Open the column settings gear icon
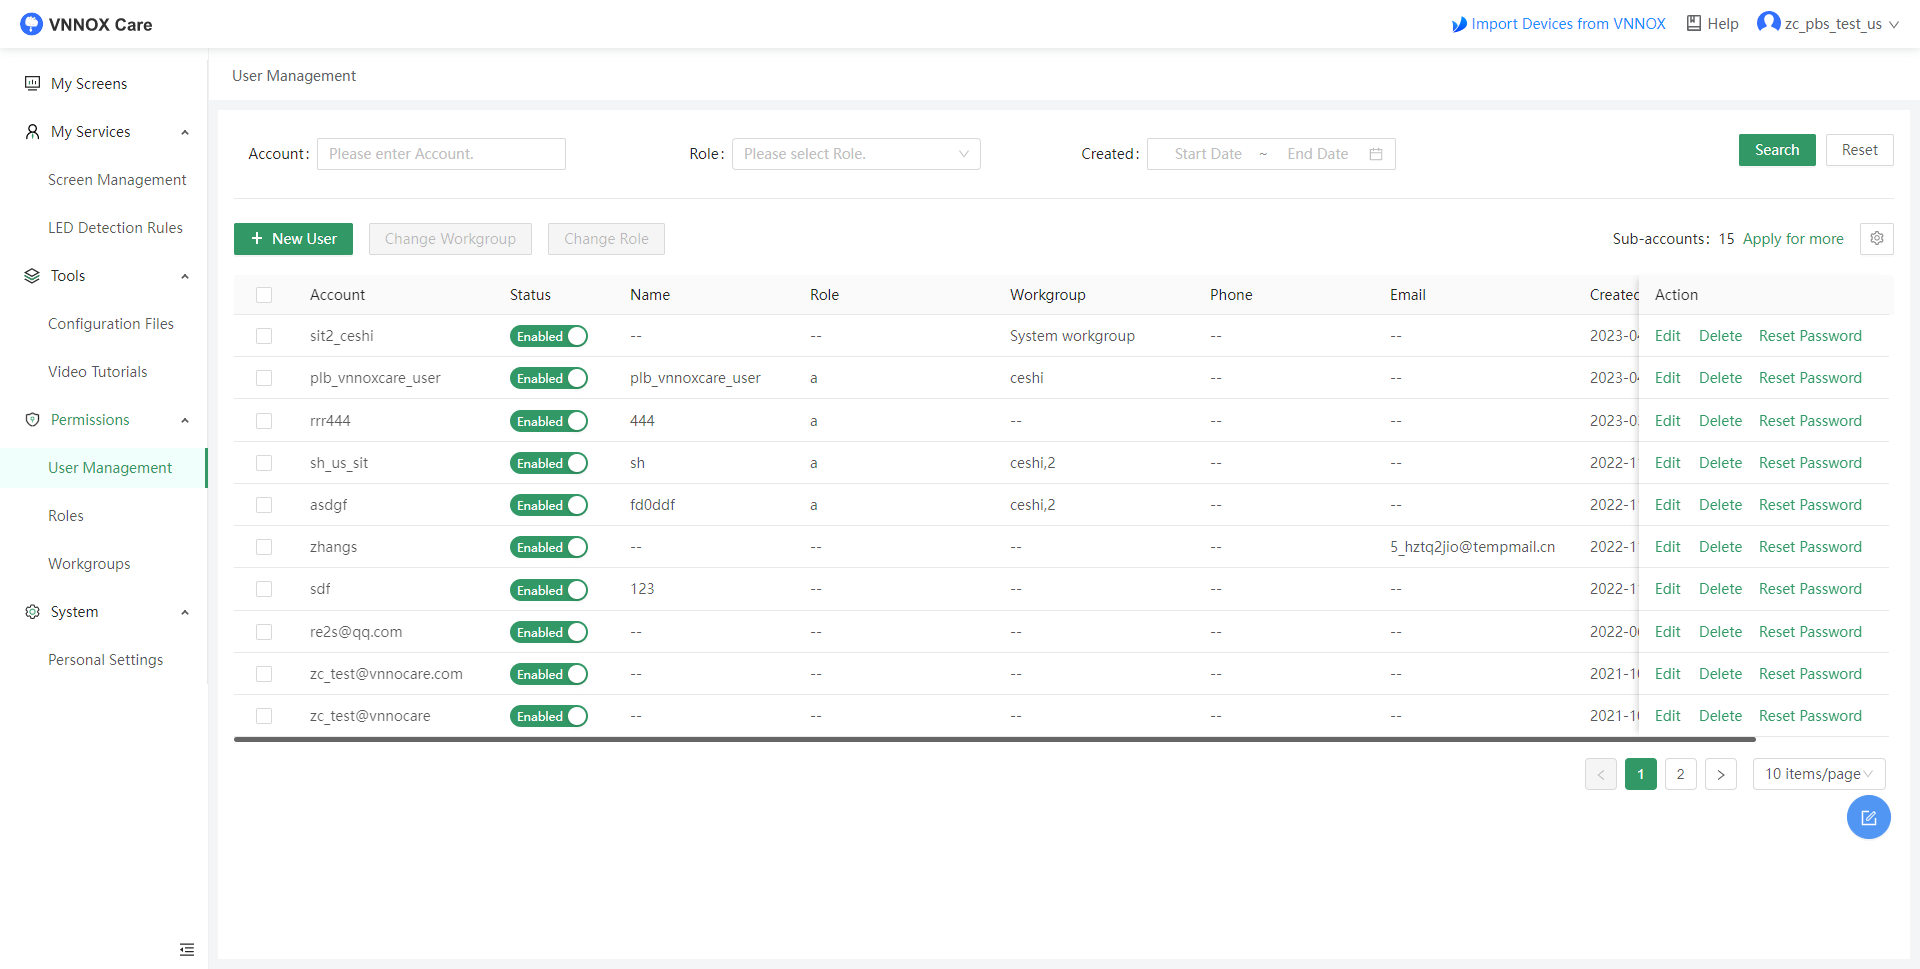The image size is (1920, 969). click(1876, 239)
